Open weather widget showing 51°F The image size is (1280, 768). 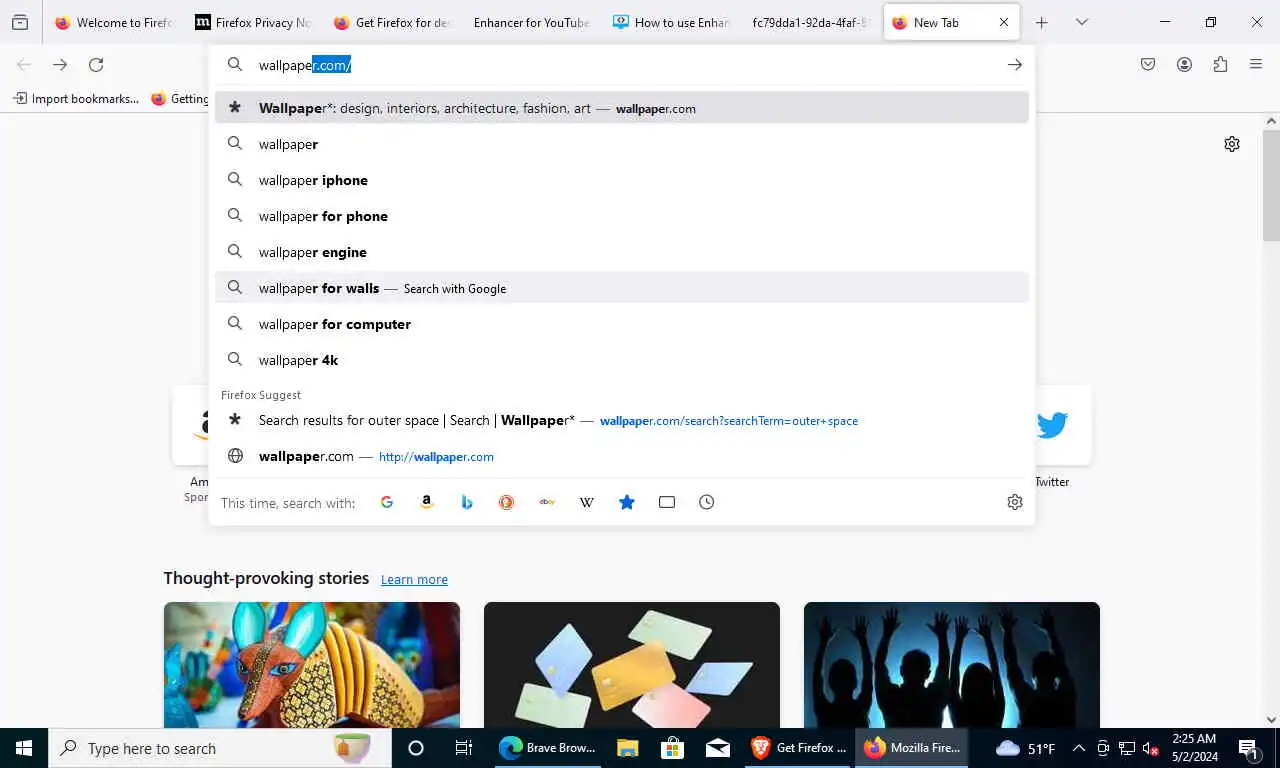point(1027,748)
